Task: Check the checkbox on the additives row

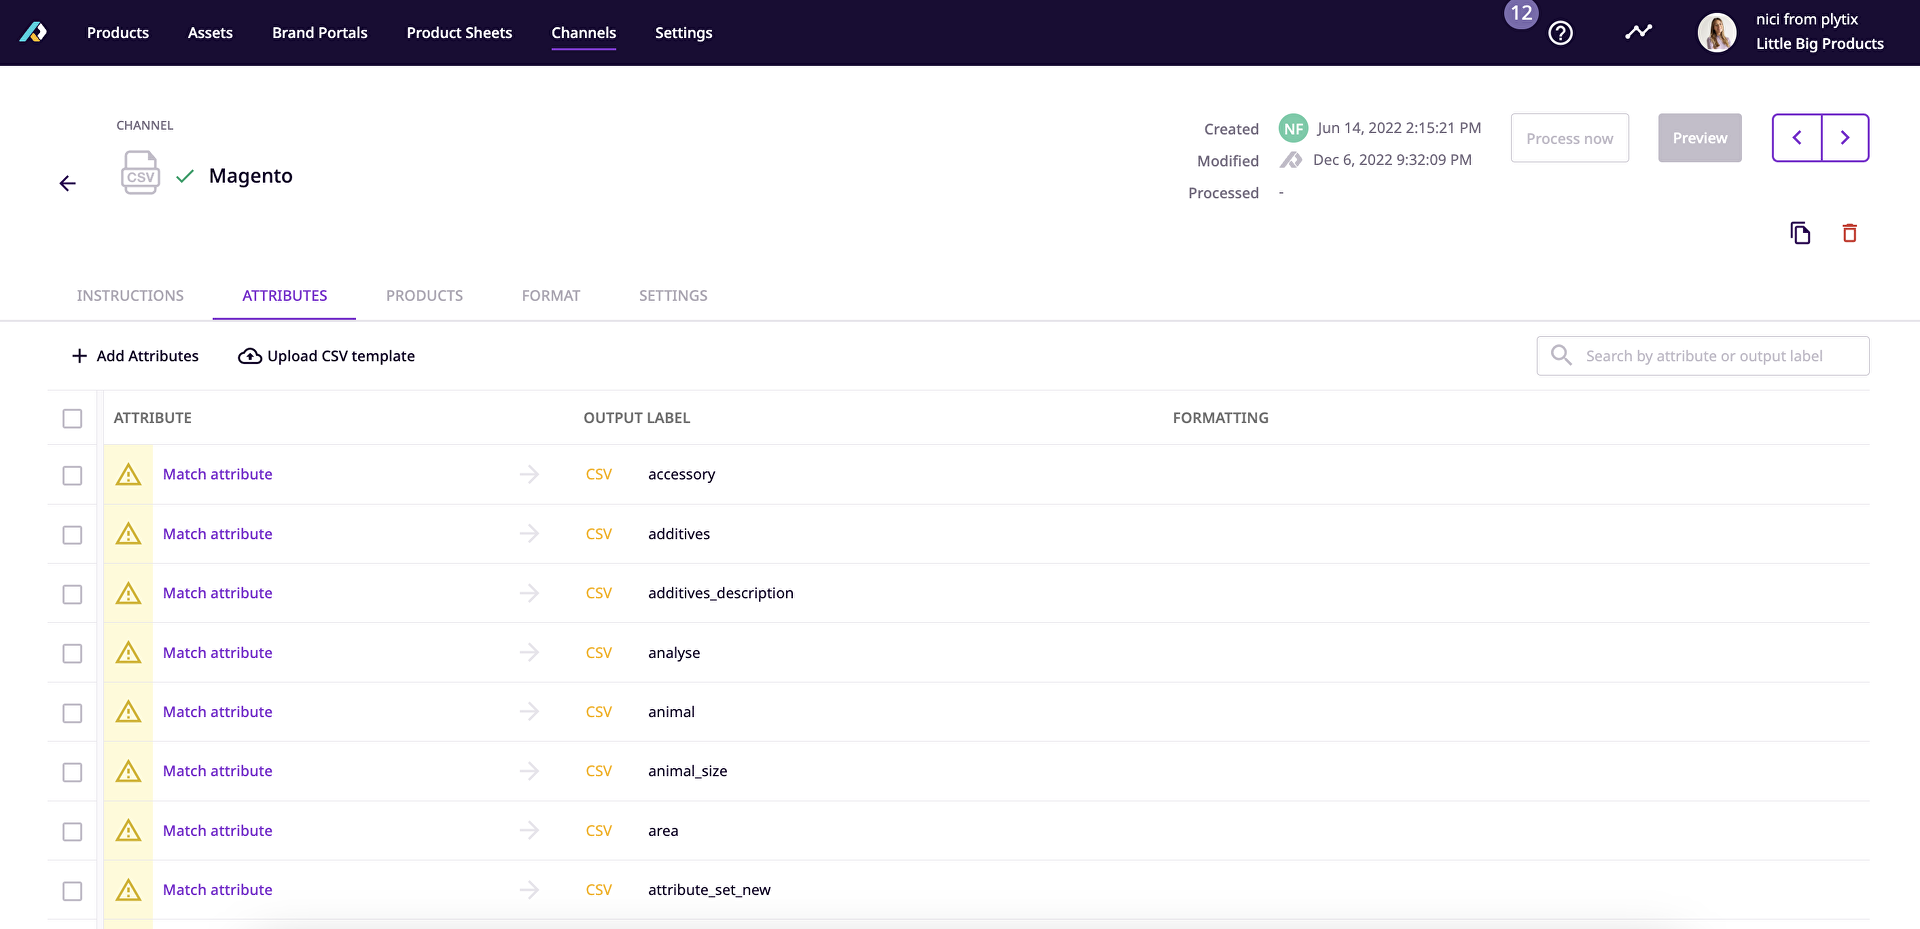Action: tap(71, 535)
